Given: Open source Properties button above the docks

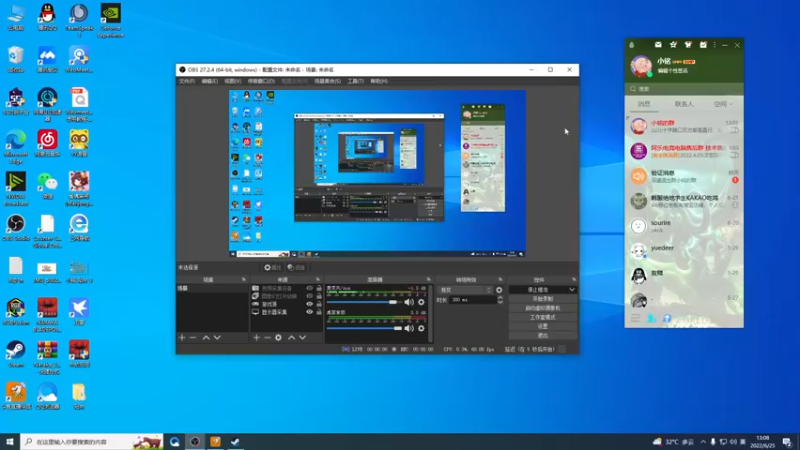Looking at the screenshot, I should [x=273, y=267].
